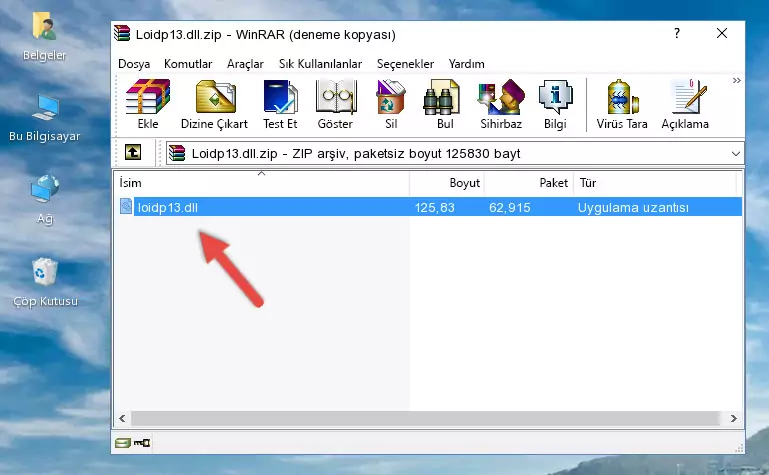769x475 pixels.
Task: Start Virüs Tara scan
Action: coord(622,104)
